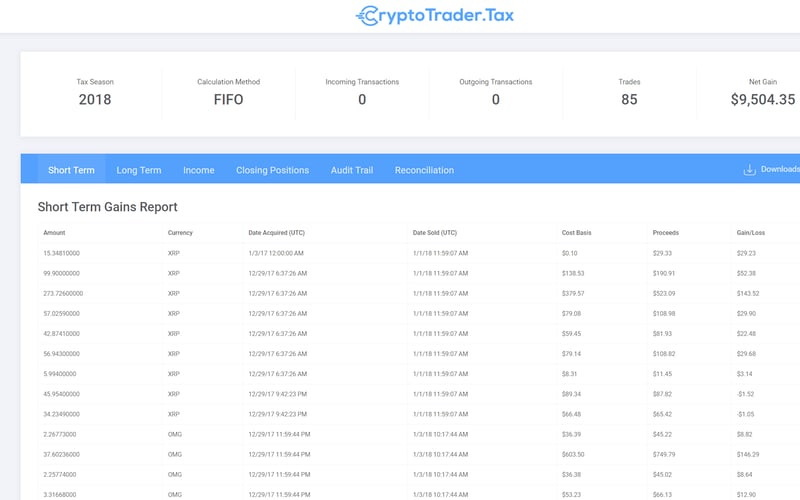This screenshot has height=500, width=800.
Task: Click the Downloads button label
Action: pyautogui.click(x=780, y=169)
